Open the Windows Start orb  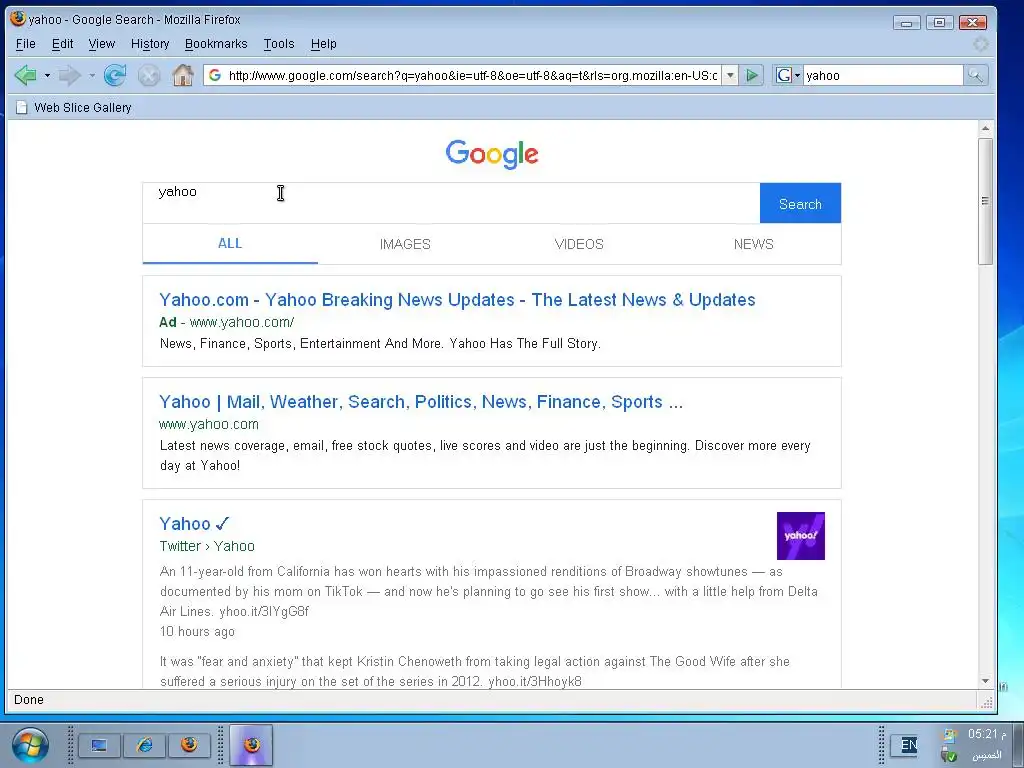(x=29, y=745)
